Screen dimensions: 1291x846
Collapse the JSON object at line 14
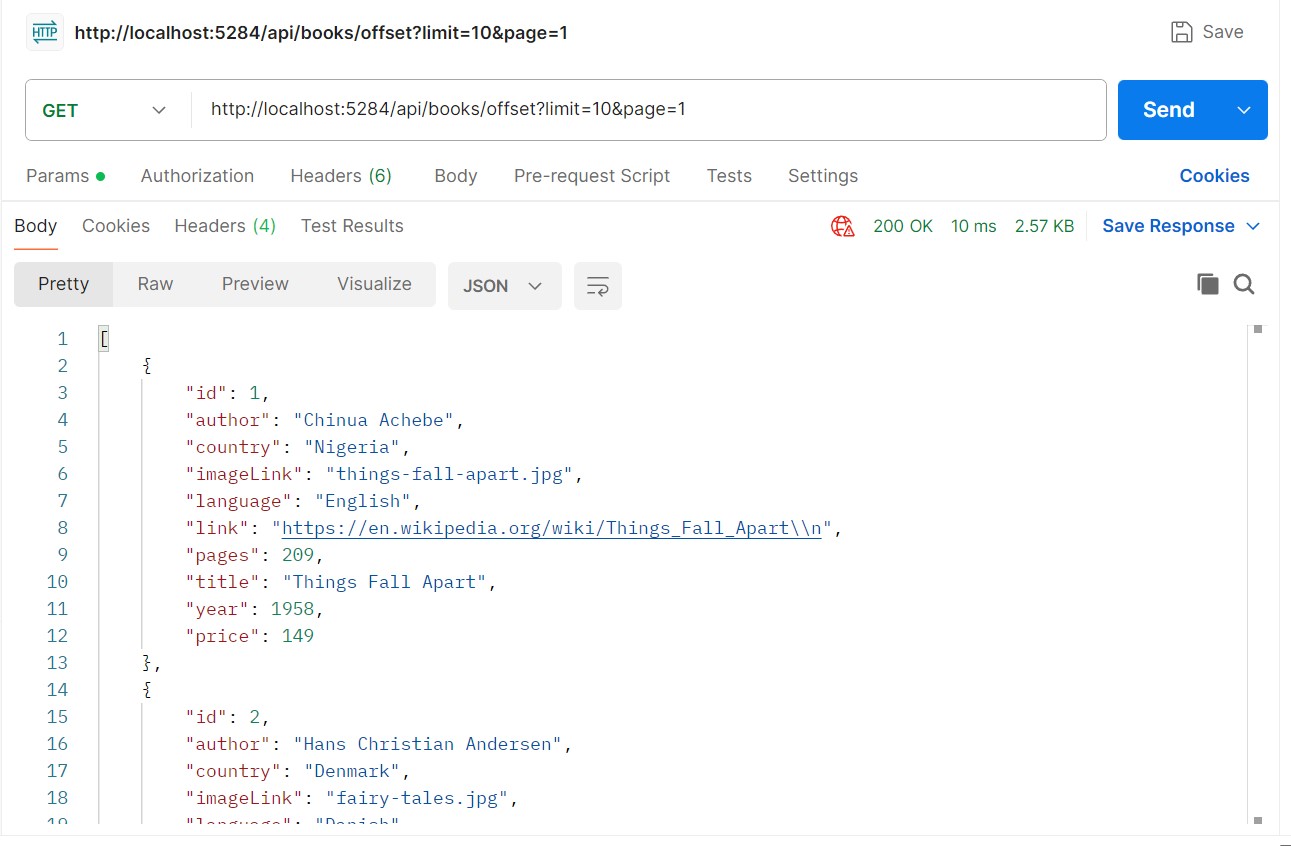147,690
